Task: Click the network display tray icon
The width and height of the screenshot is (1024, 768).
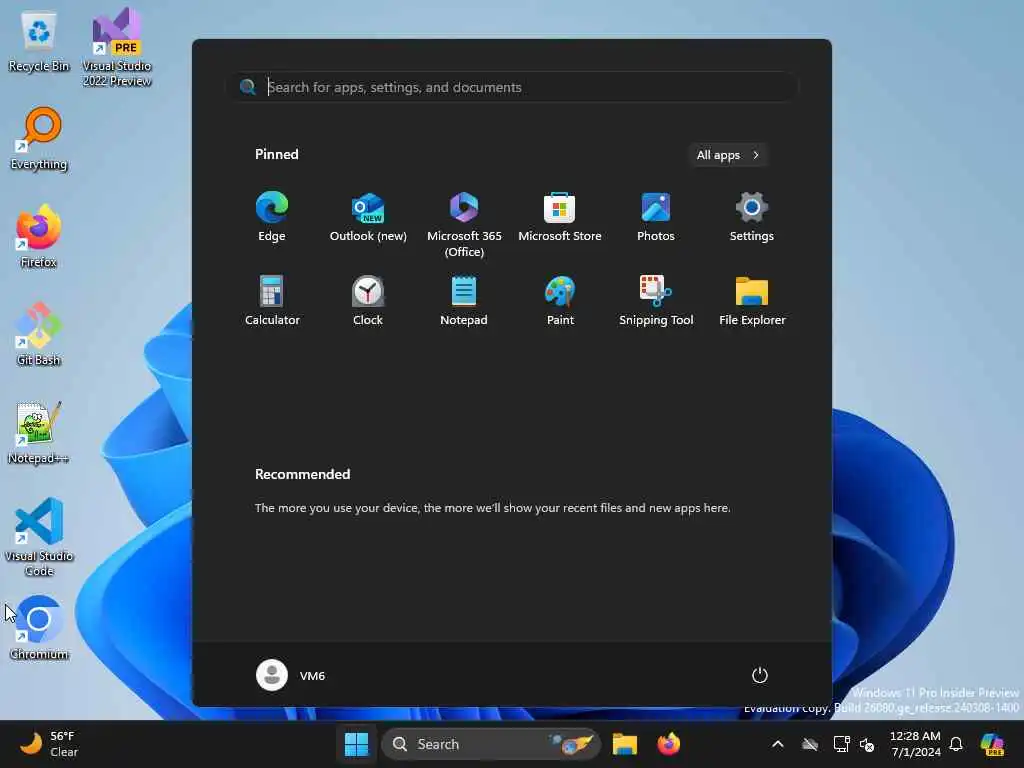Action: click(841, 744)
